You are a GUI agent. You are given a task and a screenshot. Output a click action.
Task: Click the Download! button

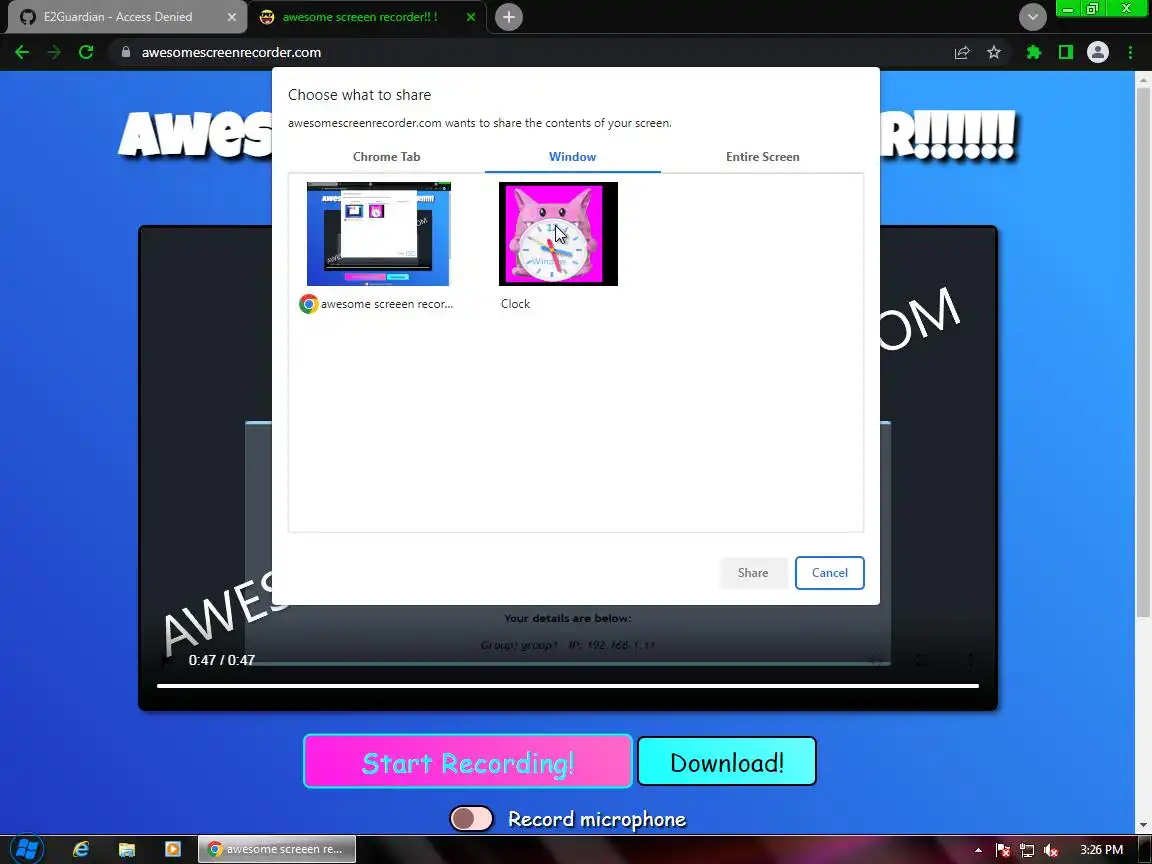(x=727, y=761)
